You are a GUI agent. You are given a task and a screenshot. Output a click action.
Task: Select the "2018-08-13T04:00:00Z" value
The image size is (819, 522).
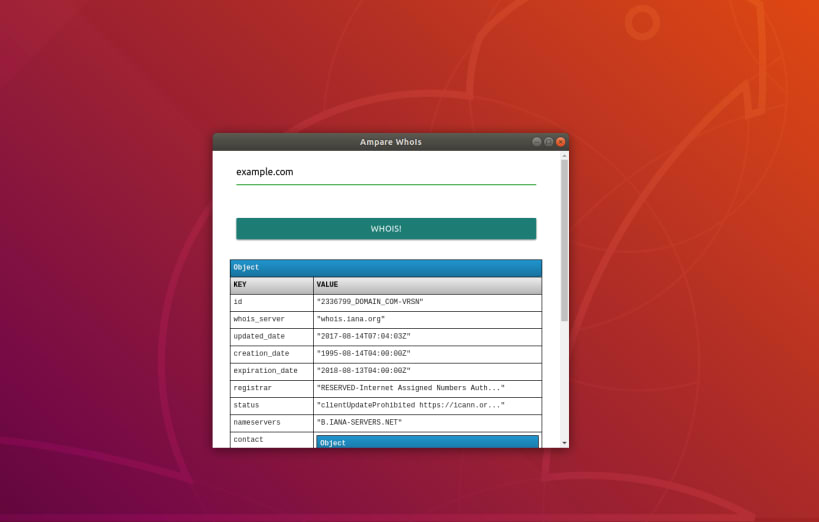tap(427, 371)
